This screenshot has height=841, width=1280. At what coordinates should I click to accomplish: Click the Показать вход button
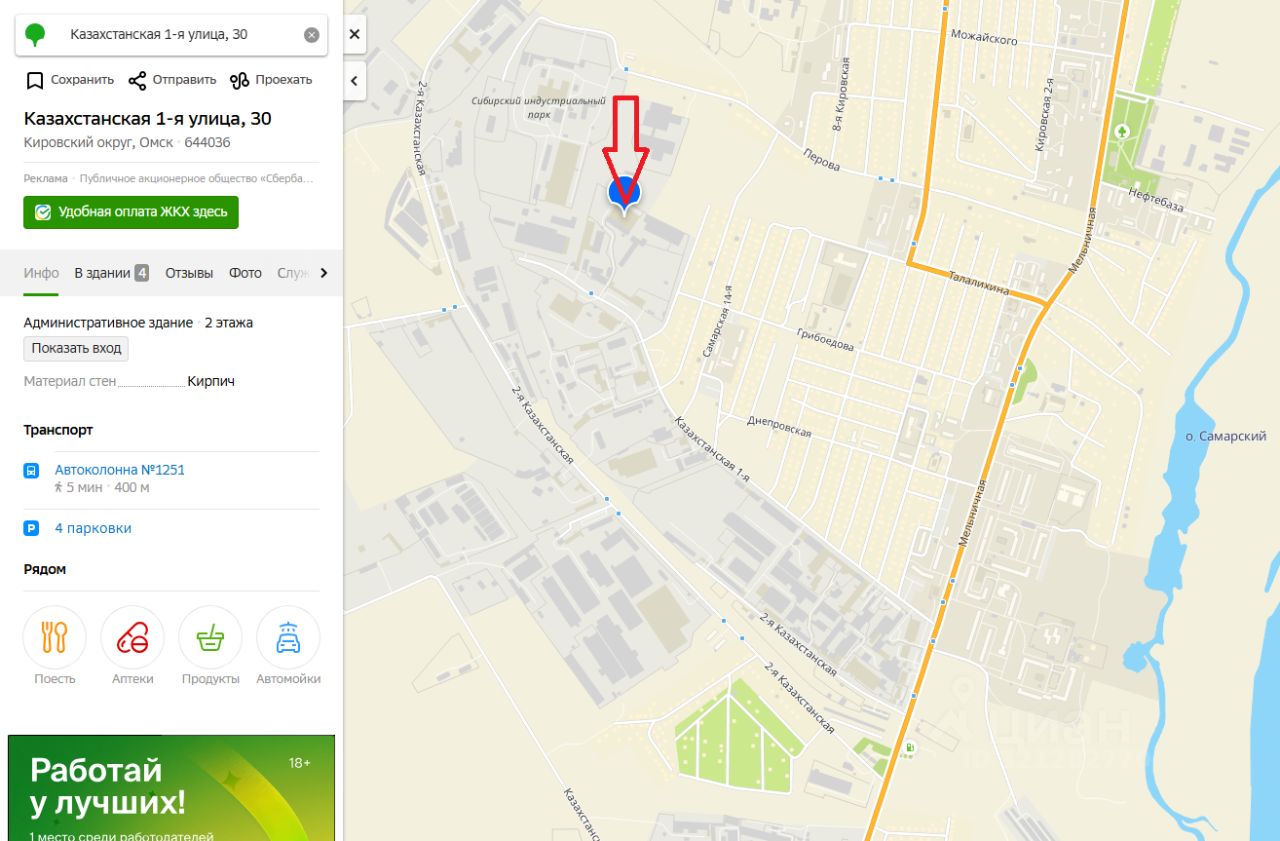(x=76, y=349)
